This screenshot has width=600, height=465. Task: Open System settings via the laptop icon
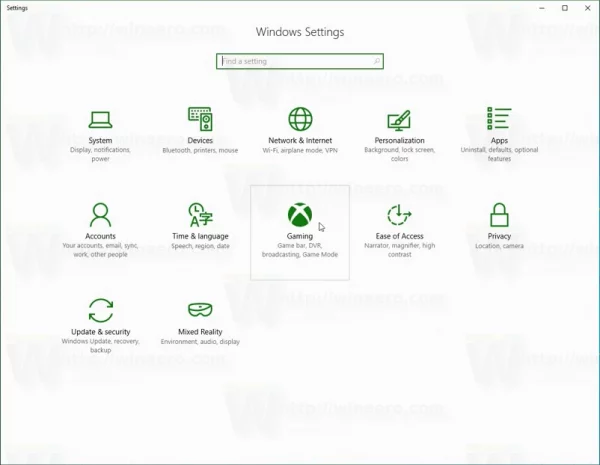pos(100,120)
